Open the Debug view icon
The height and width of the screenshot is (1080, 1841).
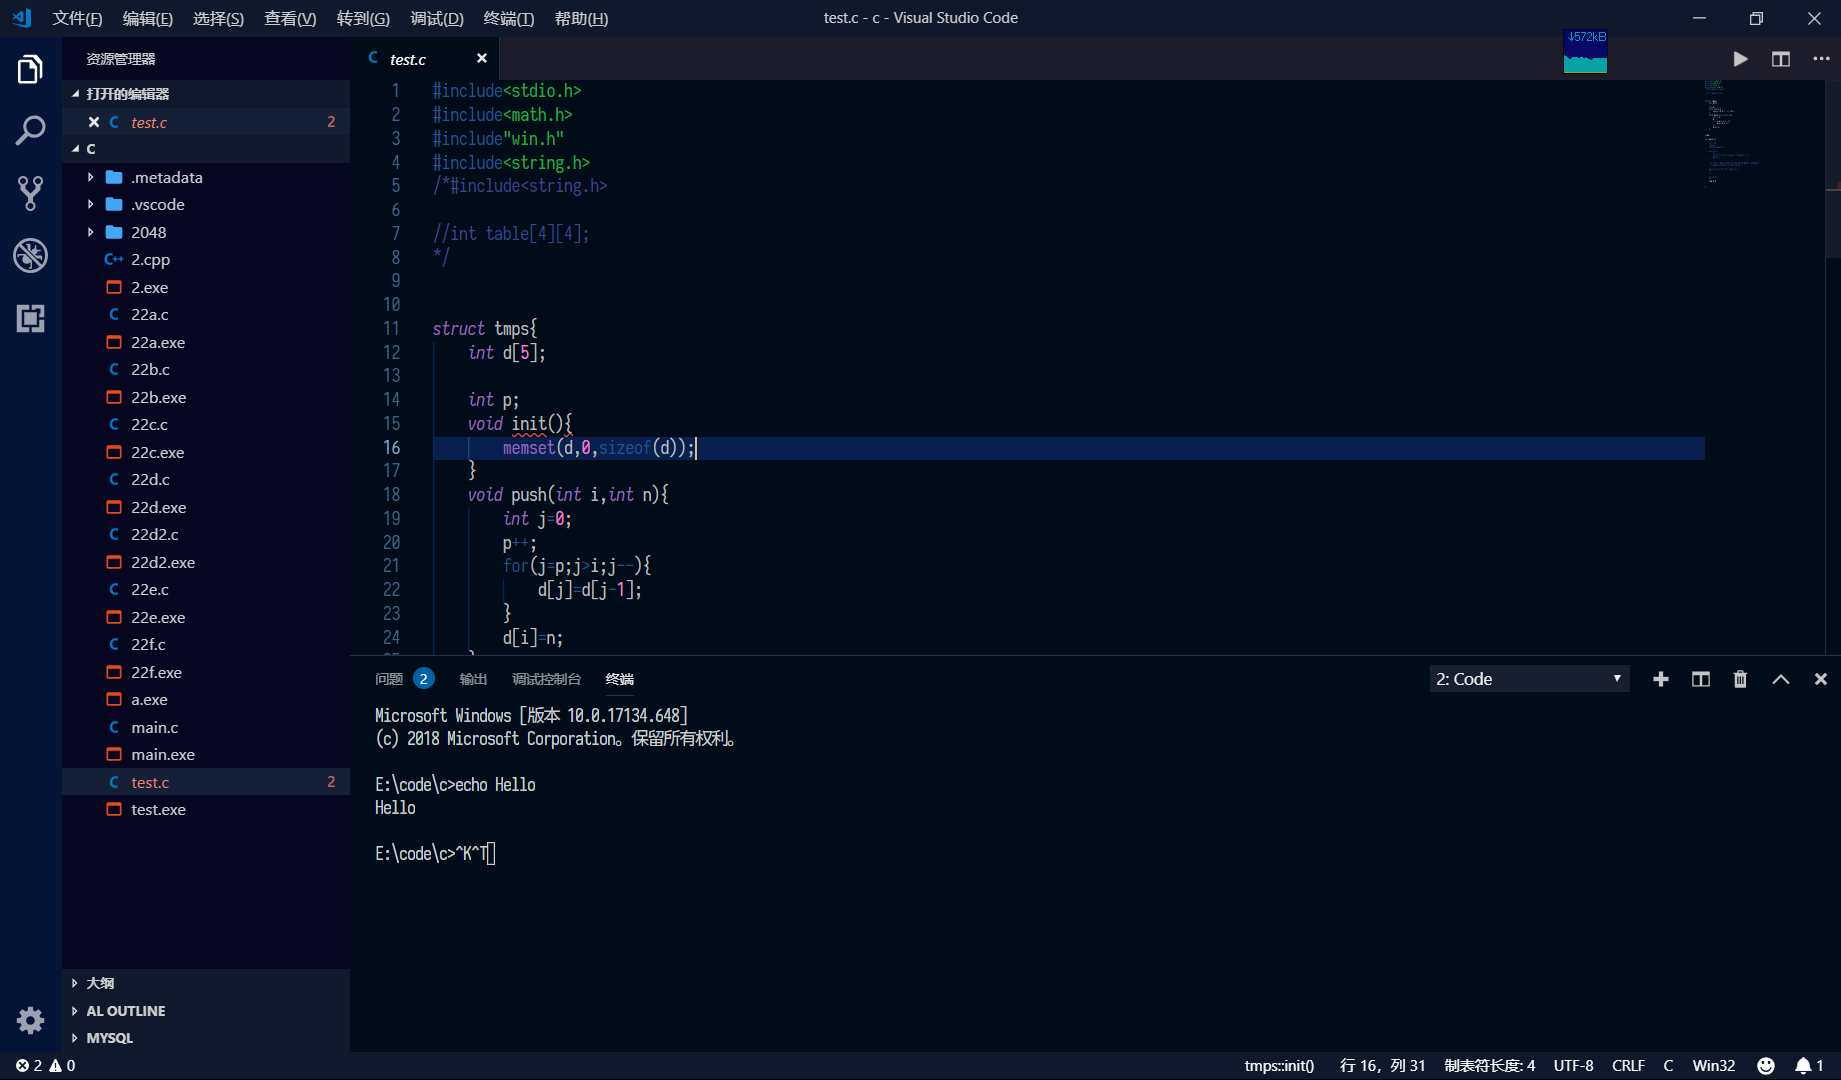pos(30,256)
